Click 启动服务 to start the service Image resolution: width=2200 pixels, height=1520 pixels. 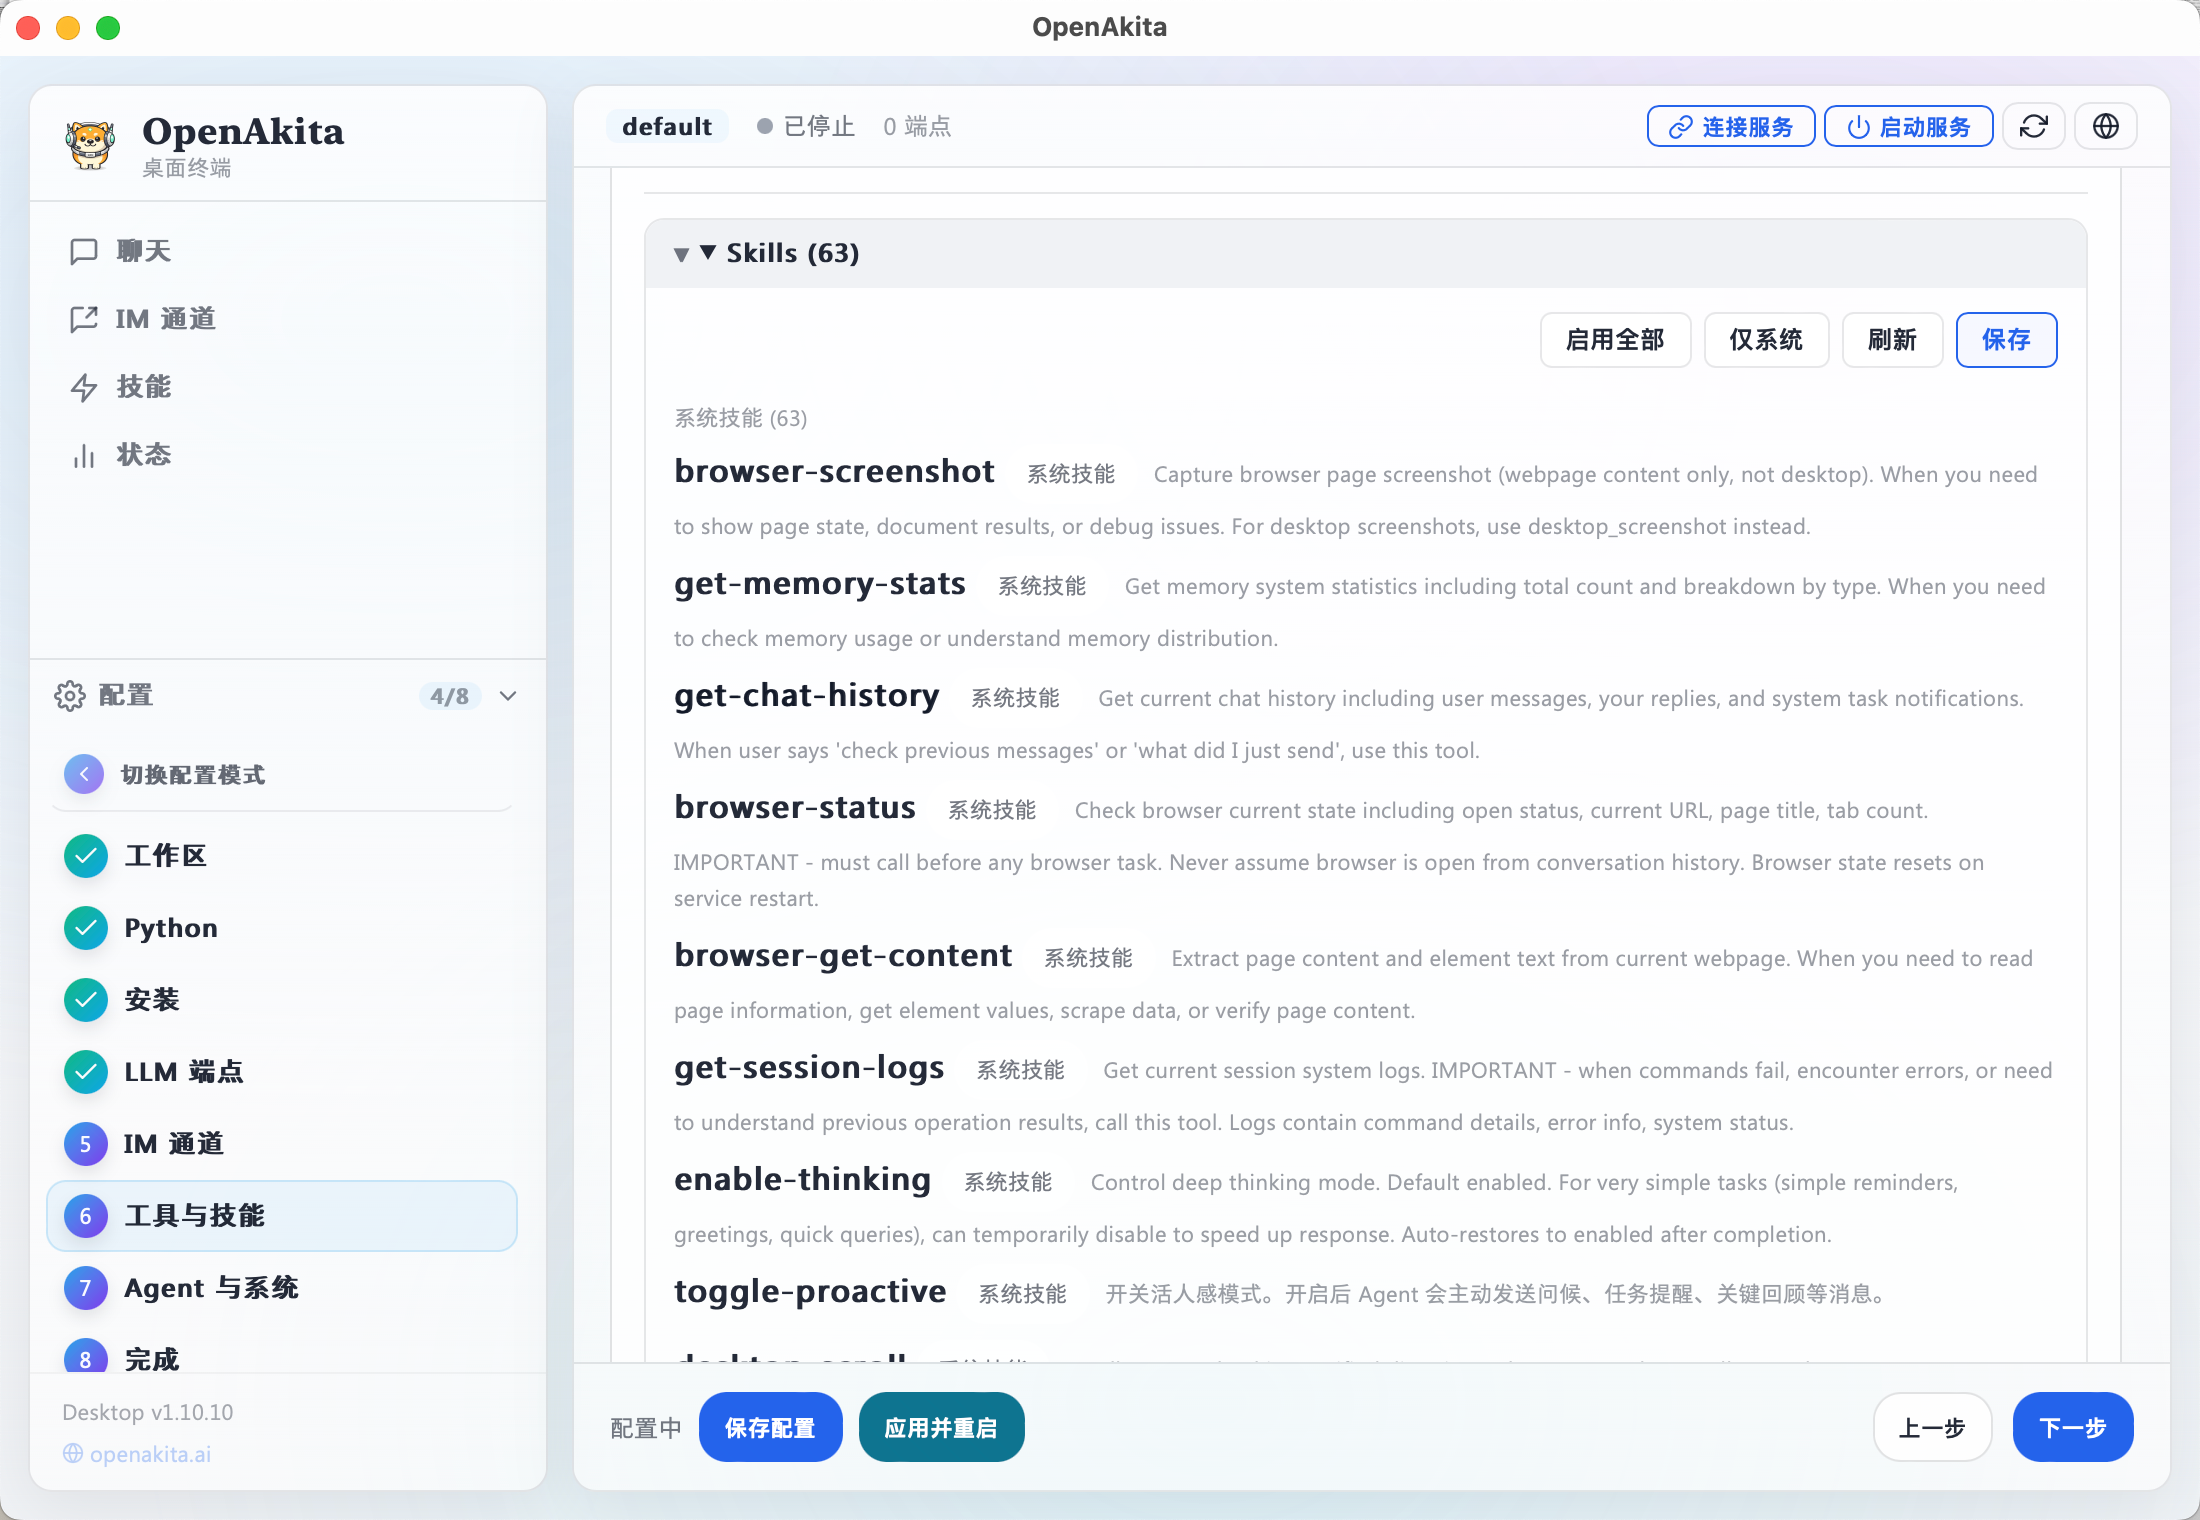(x=1907, y=126)
